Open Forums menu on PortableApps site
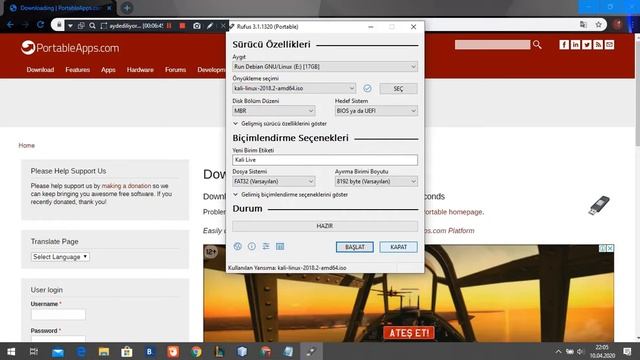The image size is (640, 360). [x=176, y=70]
